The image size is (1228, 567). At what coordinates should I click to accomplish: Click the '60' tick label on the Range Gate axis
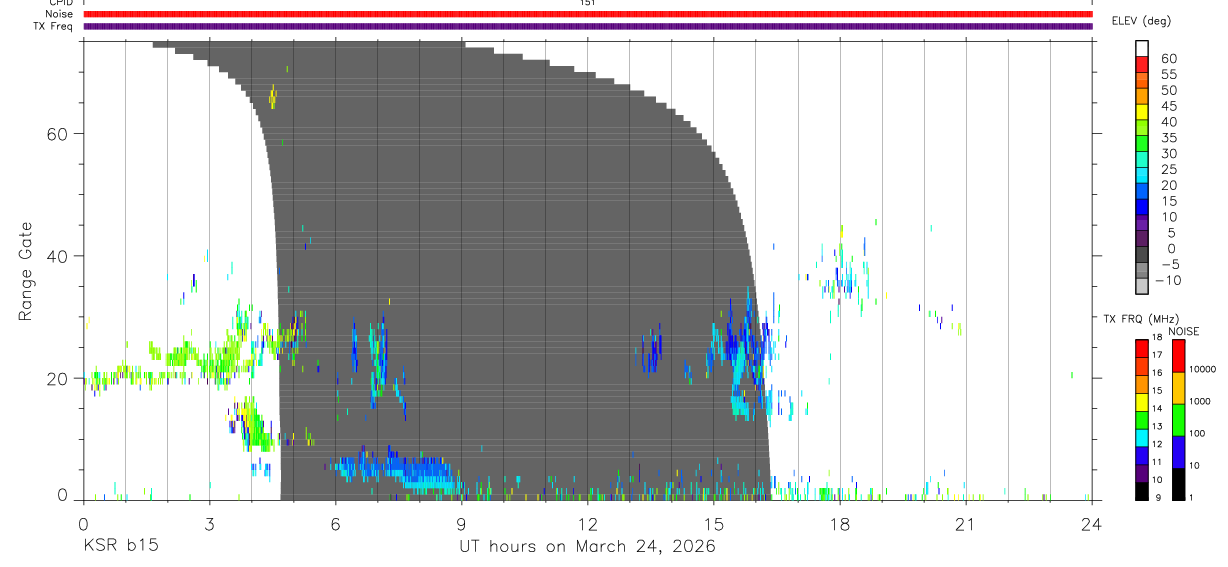[58, 134]
